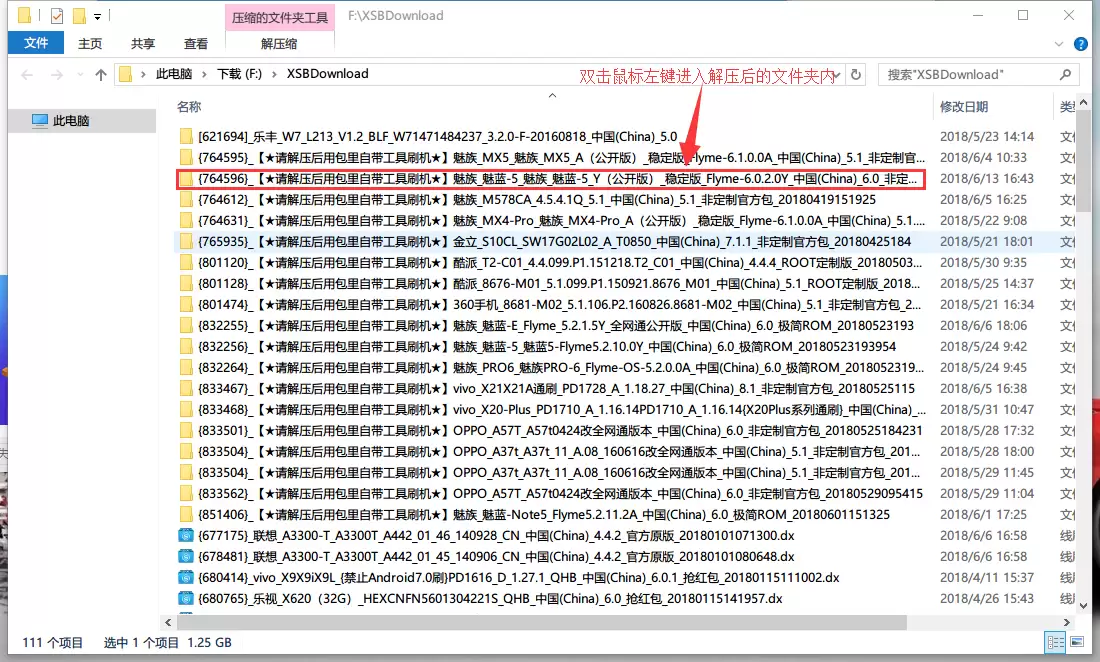Select folder icon of {801120} 酷派_T2-C01 folder

(x=186, y=262)
